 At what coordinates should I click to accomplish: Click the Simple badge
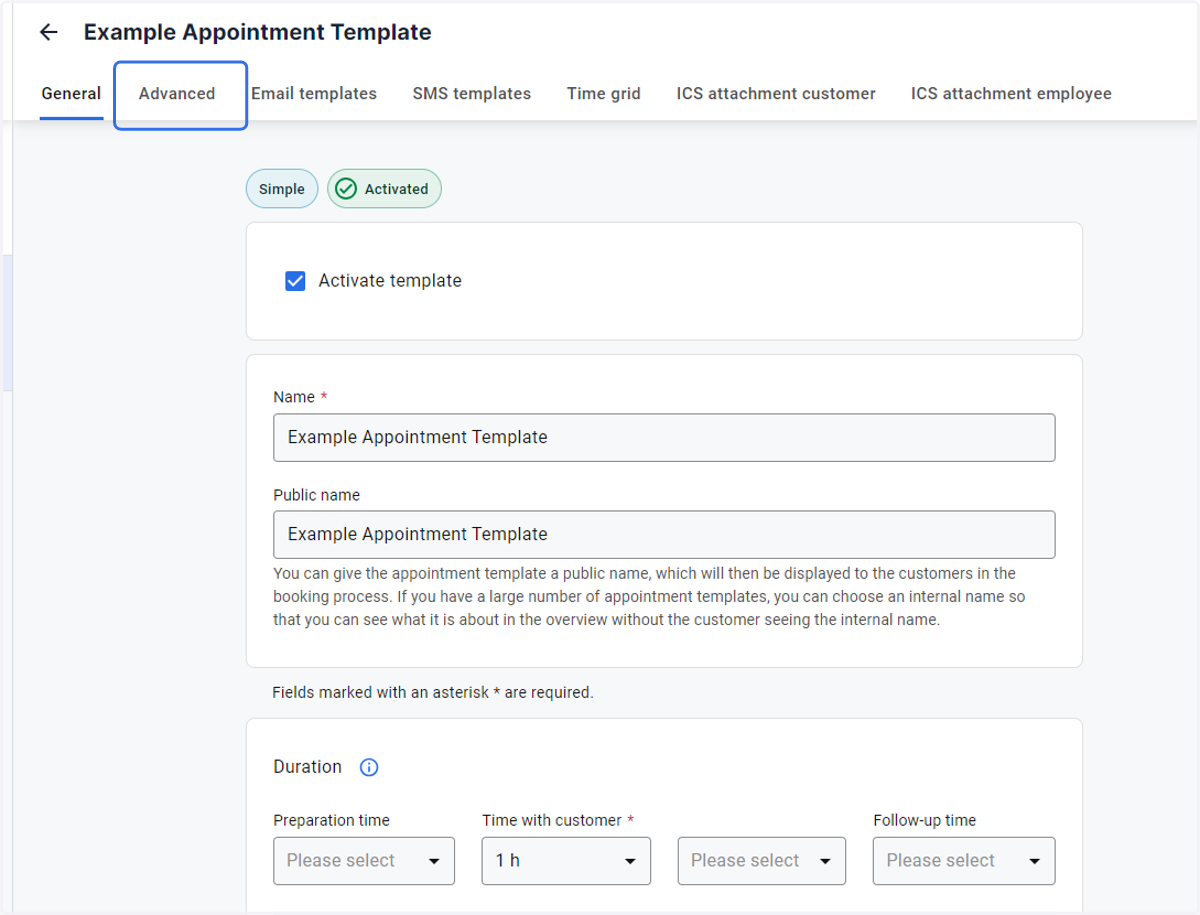282,189
